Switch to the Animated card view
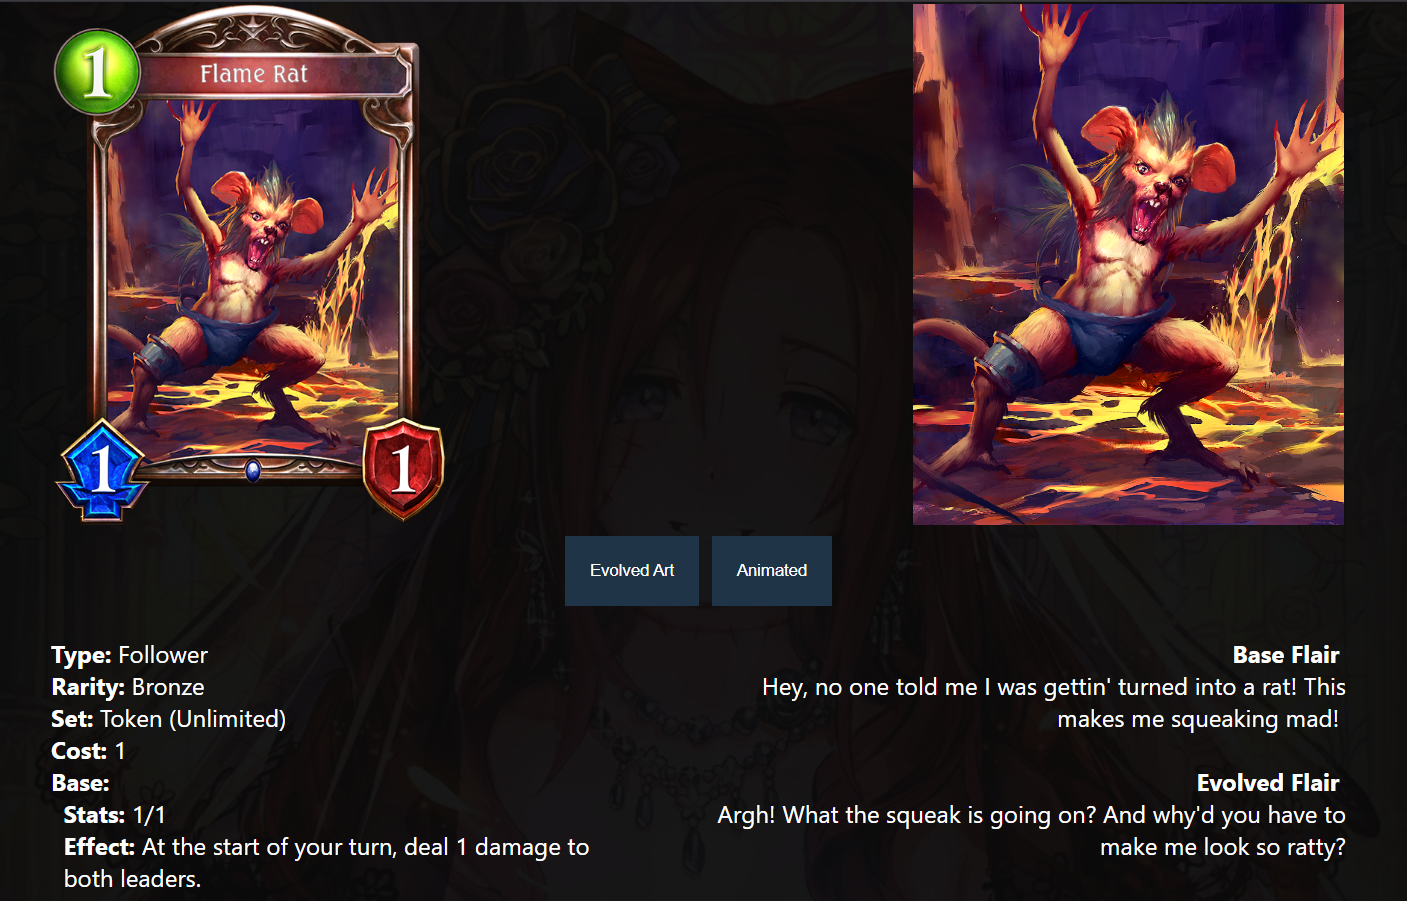This screenshot has width=1407, height=901. coord(772,570)
